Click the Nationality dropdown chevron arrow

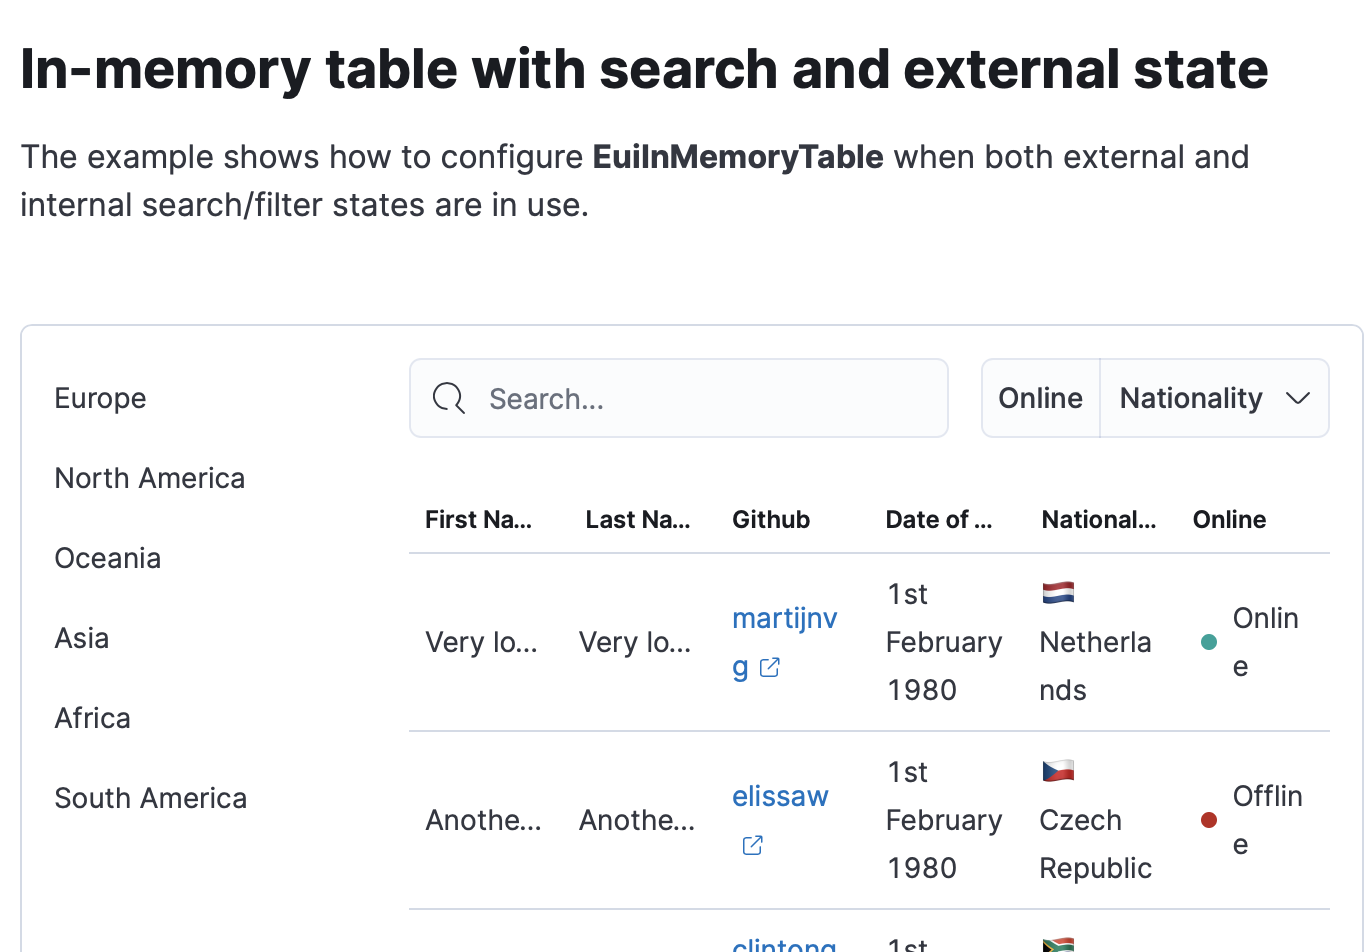click(1298, 398)
